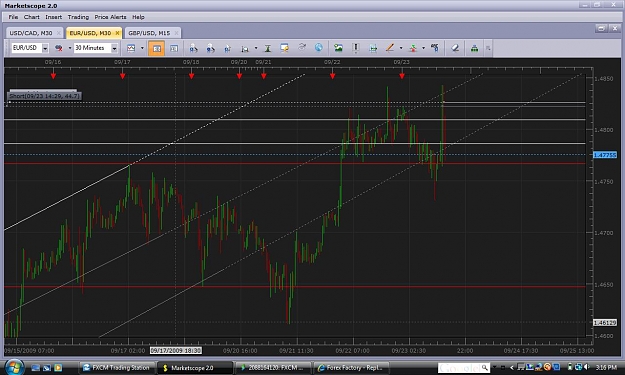Click the chart comment/note icon

tap(285, 48)
